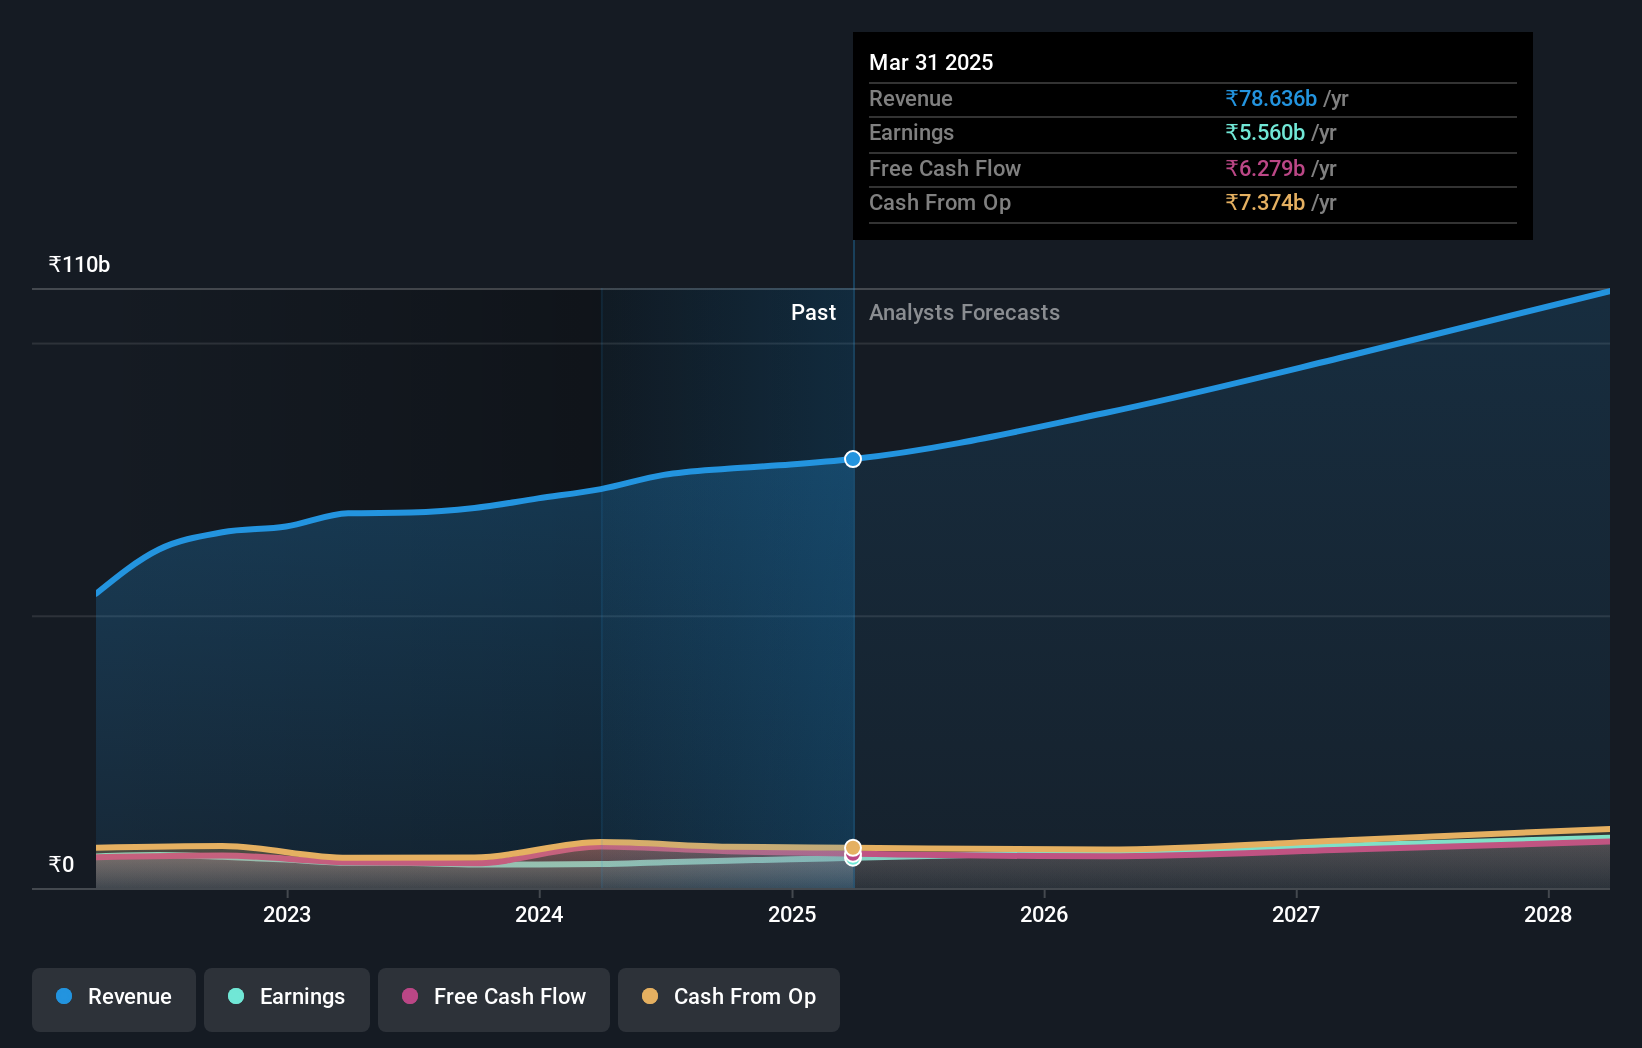
Task: Click the rupee symbol next to ₹110b axis label
Action: [x=53, y=263]
